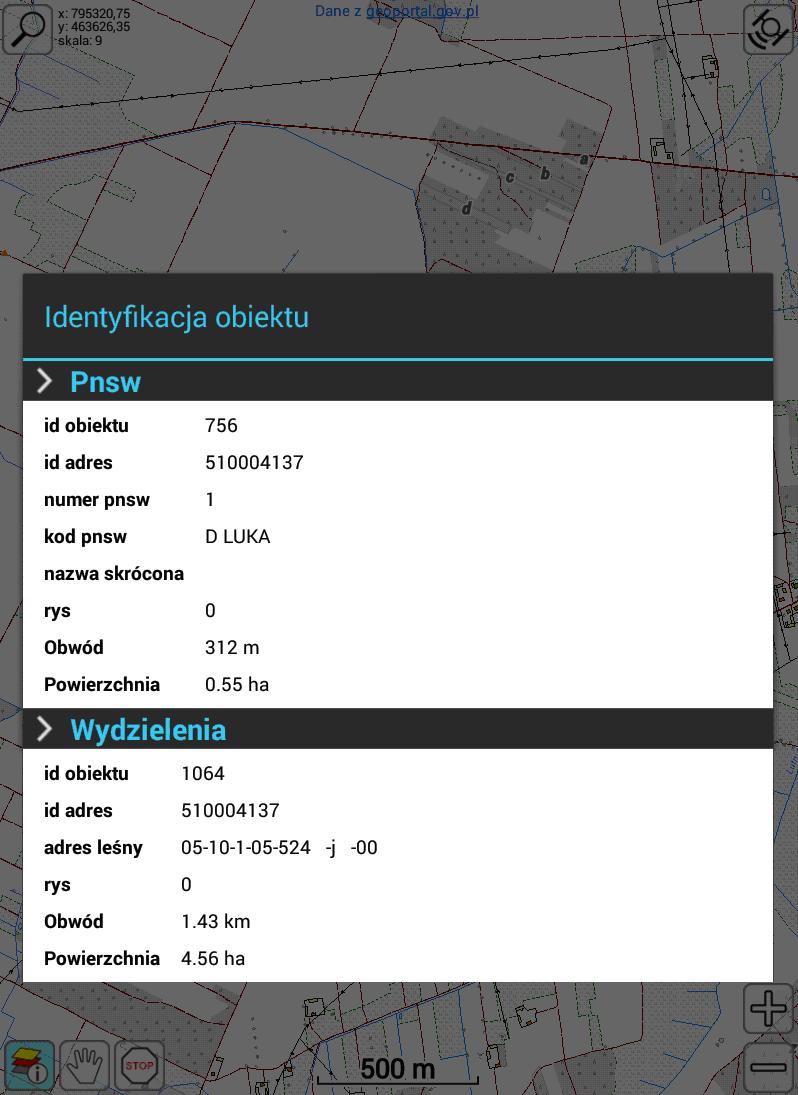This screenshot has height=1095, width=798.
Task: Select Pnsw id adres value 510004137
Action: pos(254,462)
